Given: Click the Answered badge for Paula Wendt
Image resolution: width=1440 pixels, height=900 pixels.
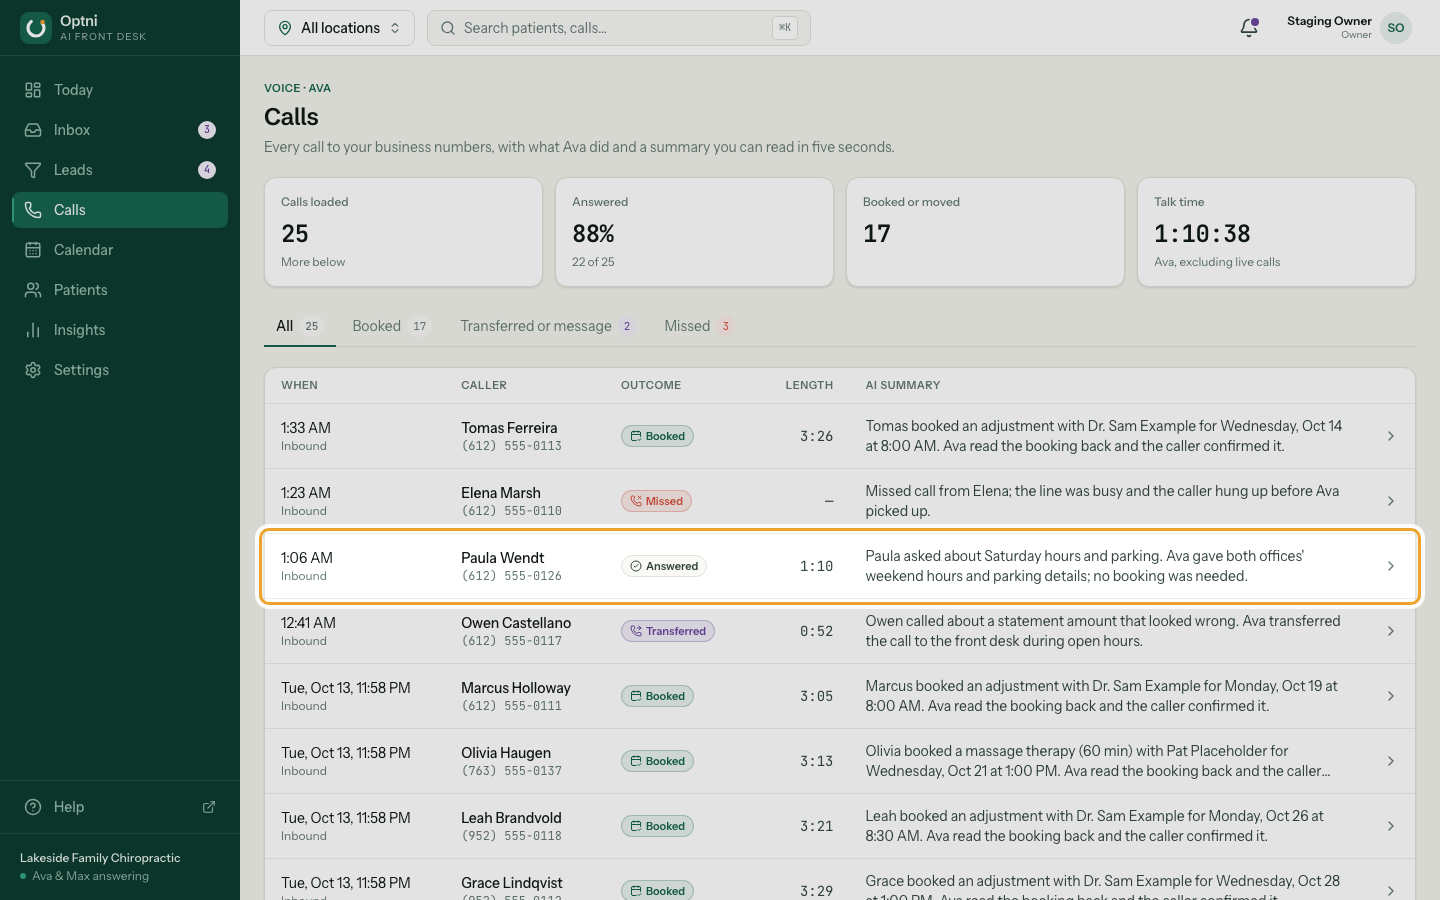Looking at the screenshot, I should click(664, 566).
